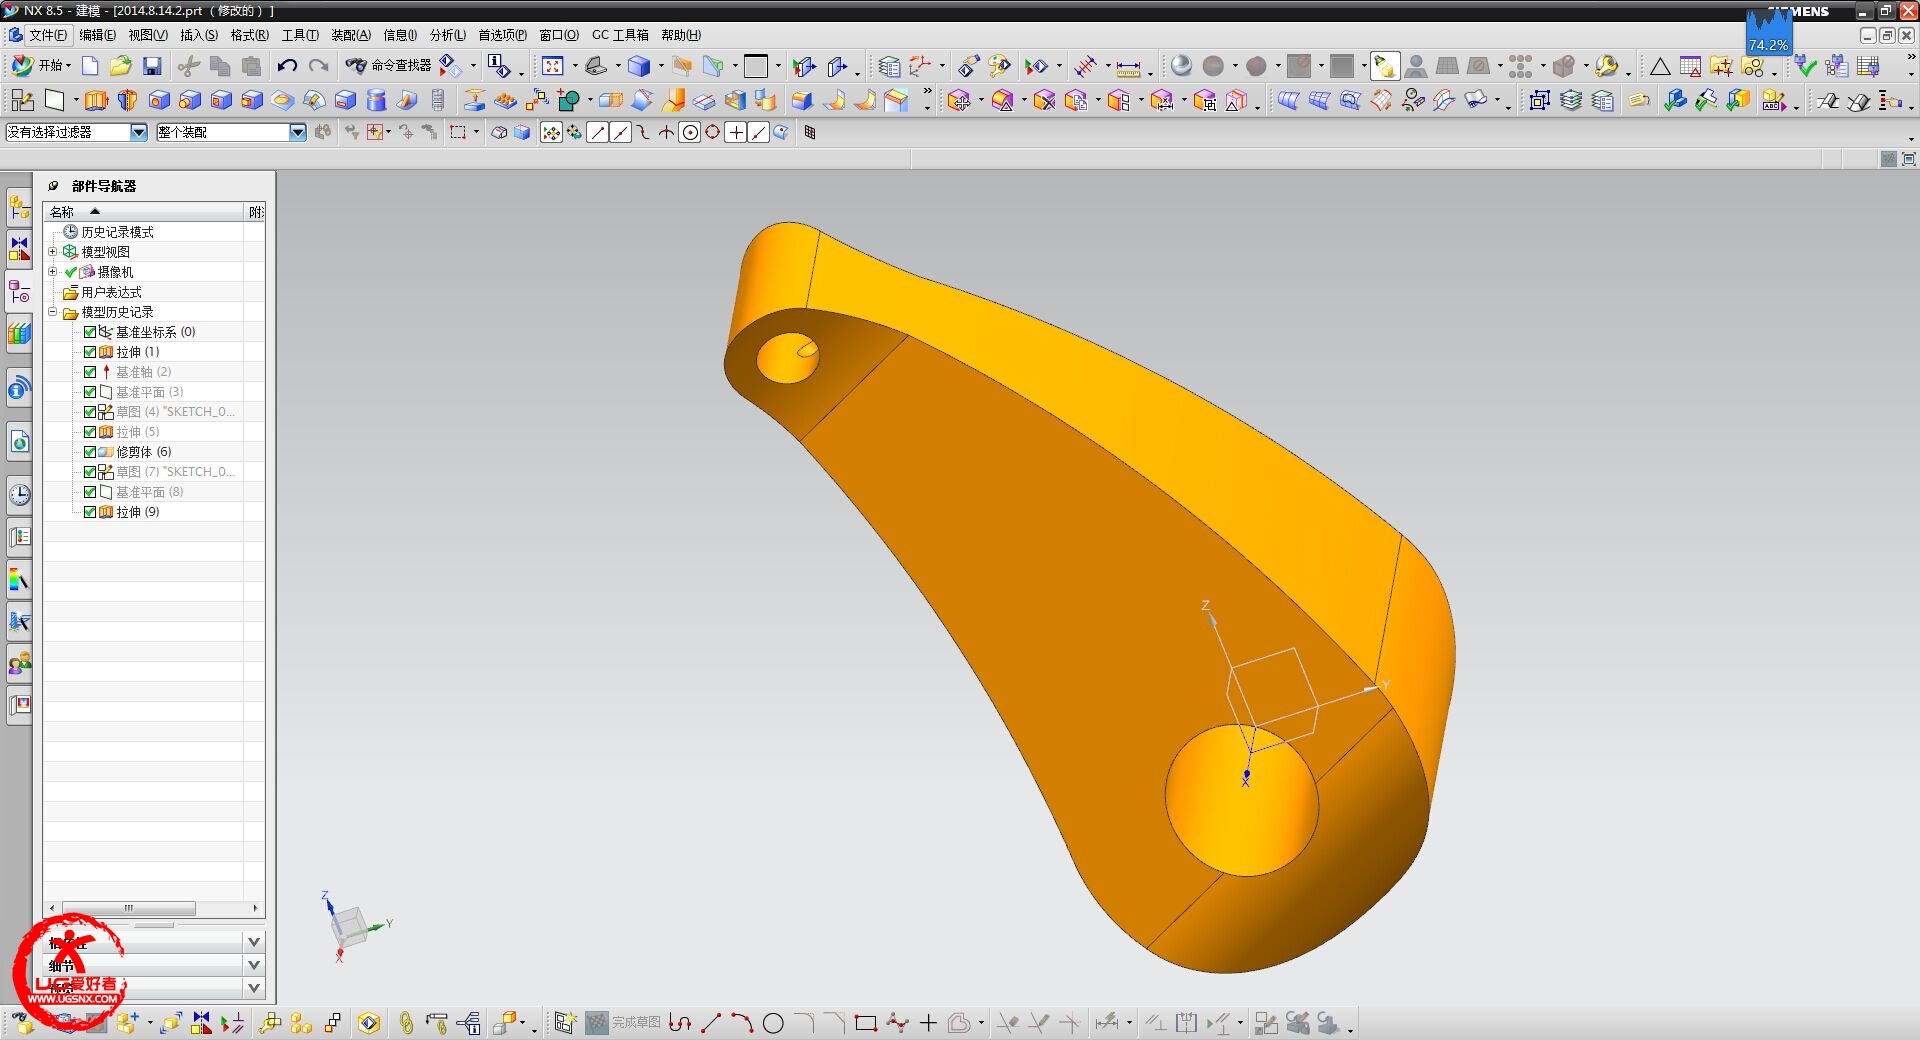Screen dimensions: 1920x1040
Task: Open the 视图(V) menu
Action: (x=148, y=35)
